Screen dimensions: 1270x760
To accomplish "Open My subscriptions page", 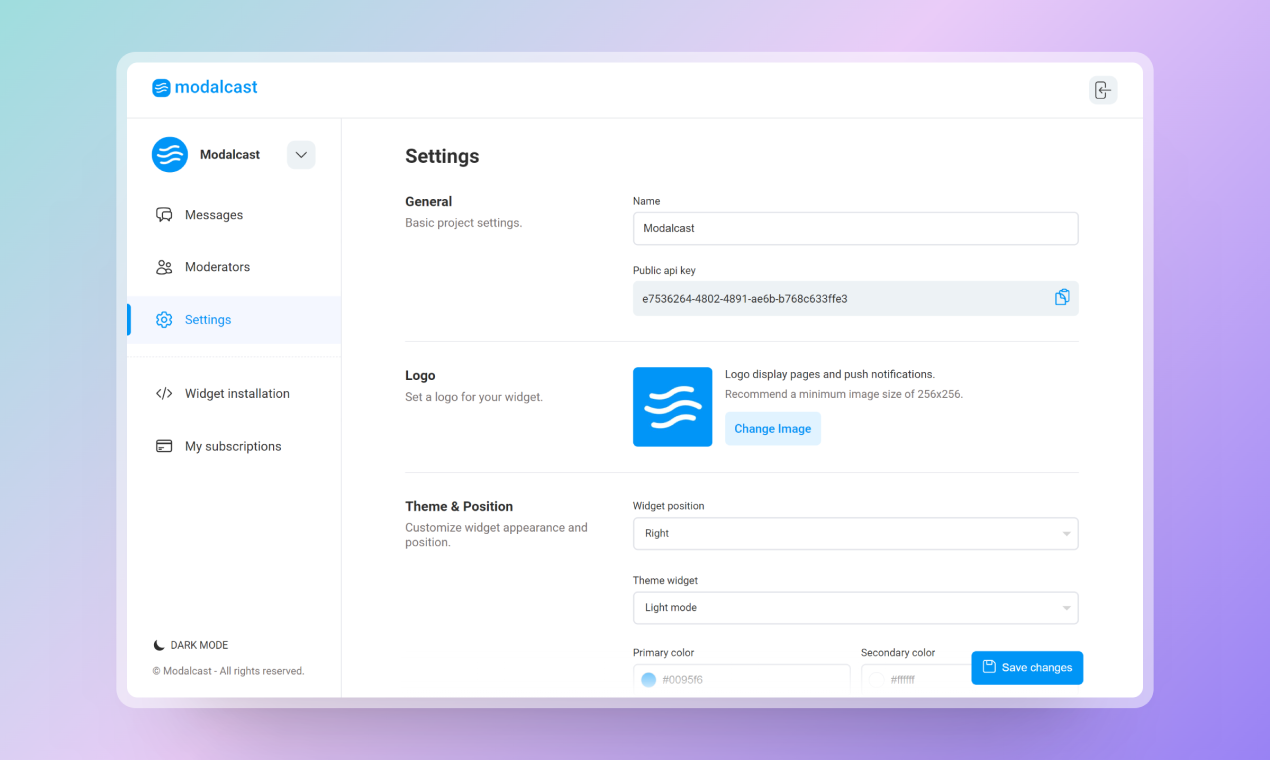I will pyautogui.click(x=234, y=446).
